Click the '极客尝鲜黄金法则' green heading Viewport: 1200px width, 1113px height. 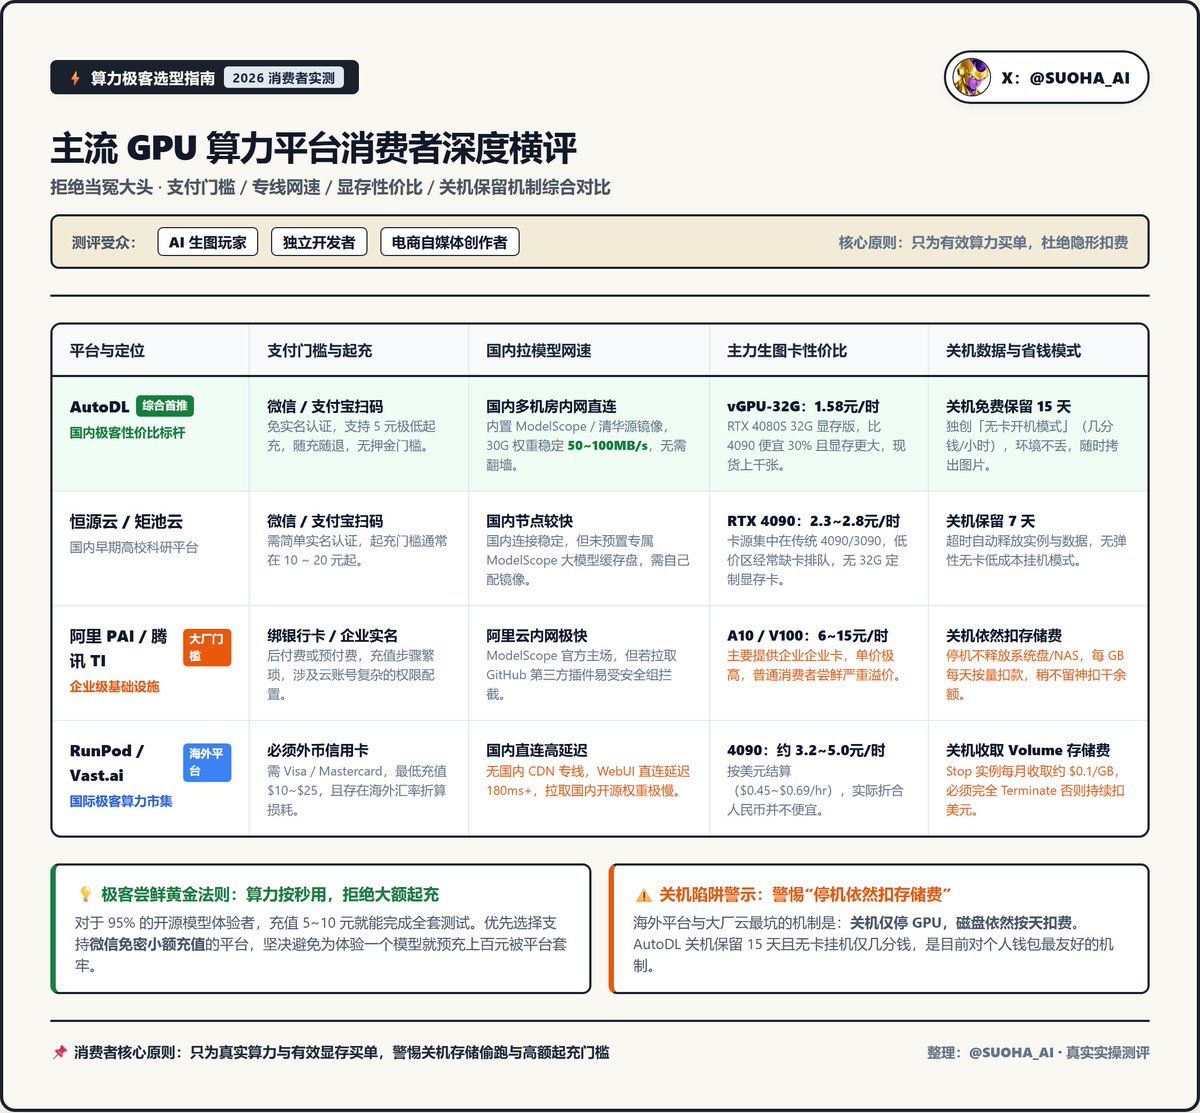270,894
